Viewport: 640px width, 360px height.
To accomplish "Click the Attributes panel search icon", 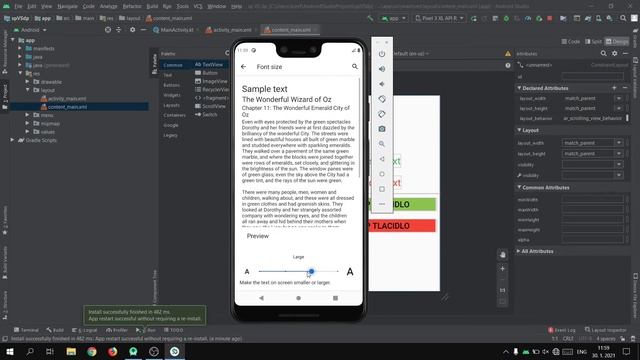I will pos(603,53).
